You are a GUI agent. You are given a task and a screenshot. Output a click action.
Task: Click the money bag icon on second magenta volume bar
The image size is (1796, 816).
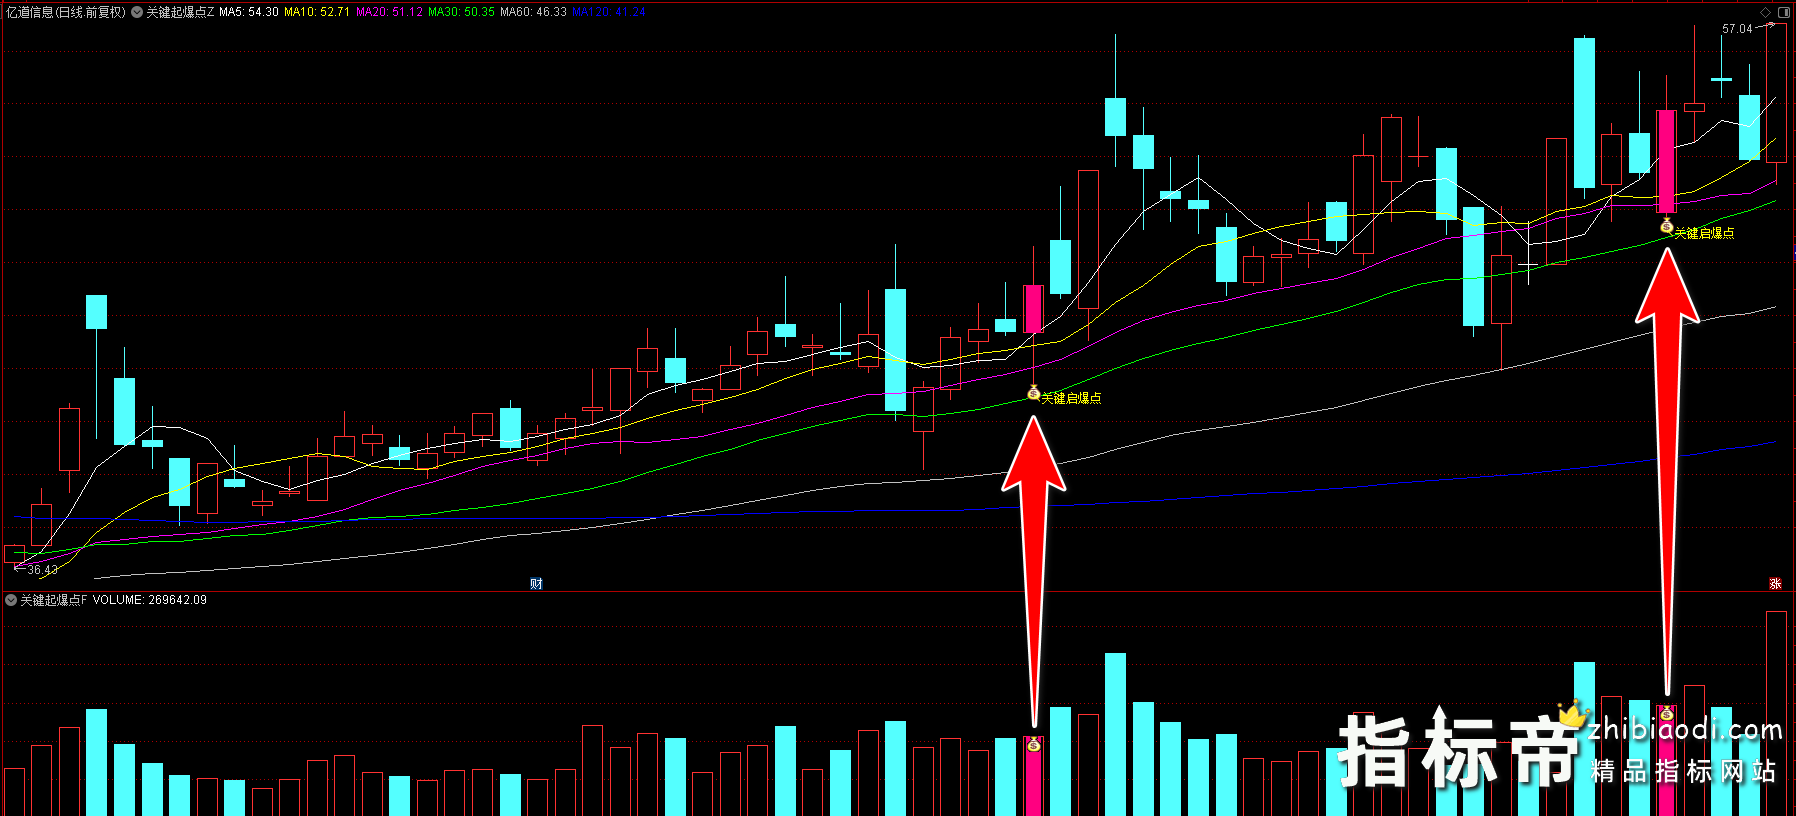1666,713
